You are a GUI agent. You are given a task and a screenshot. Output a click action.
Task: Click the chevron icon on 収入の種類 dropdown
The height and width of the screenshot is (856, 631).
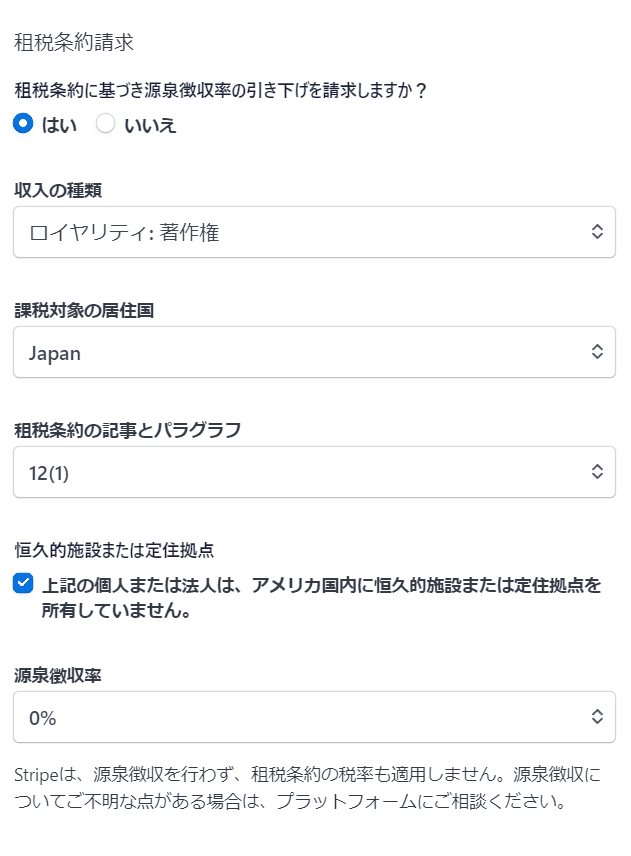597,231
